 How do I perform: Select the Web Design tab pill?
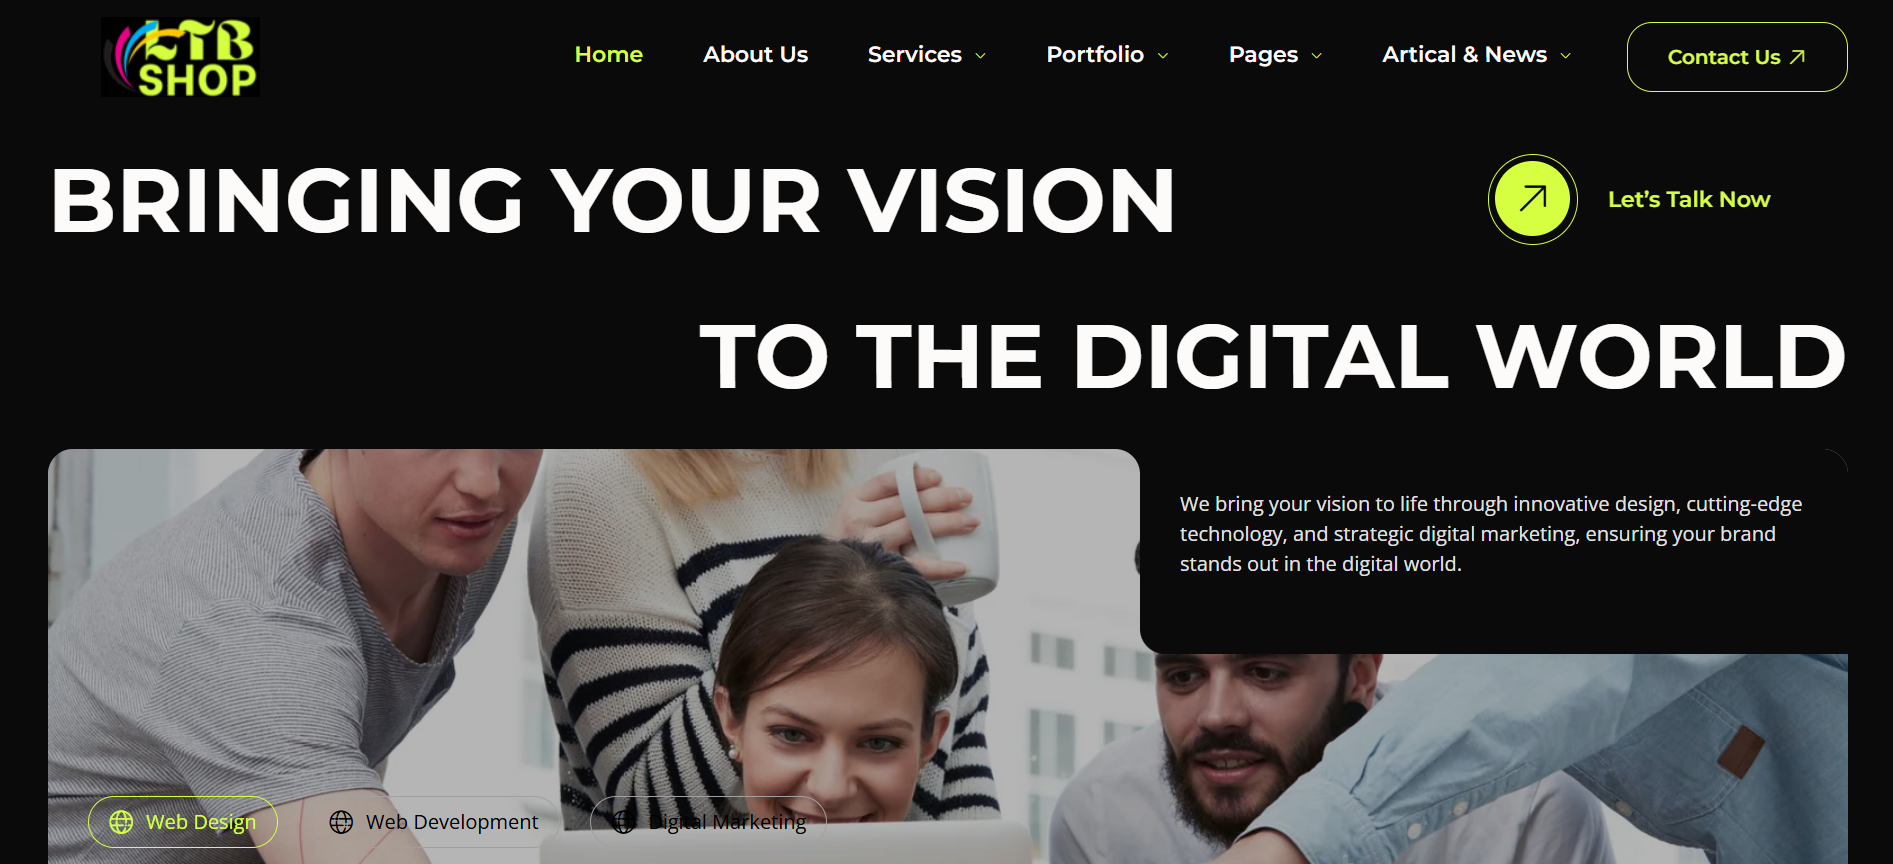point(183,822)
